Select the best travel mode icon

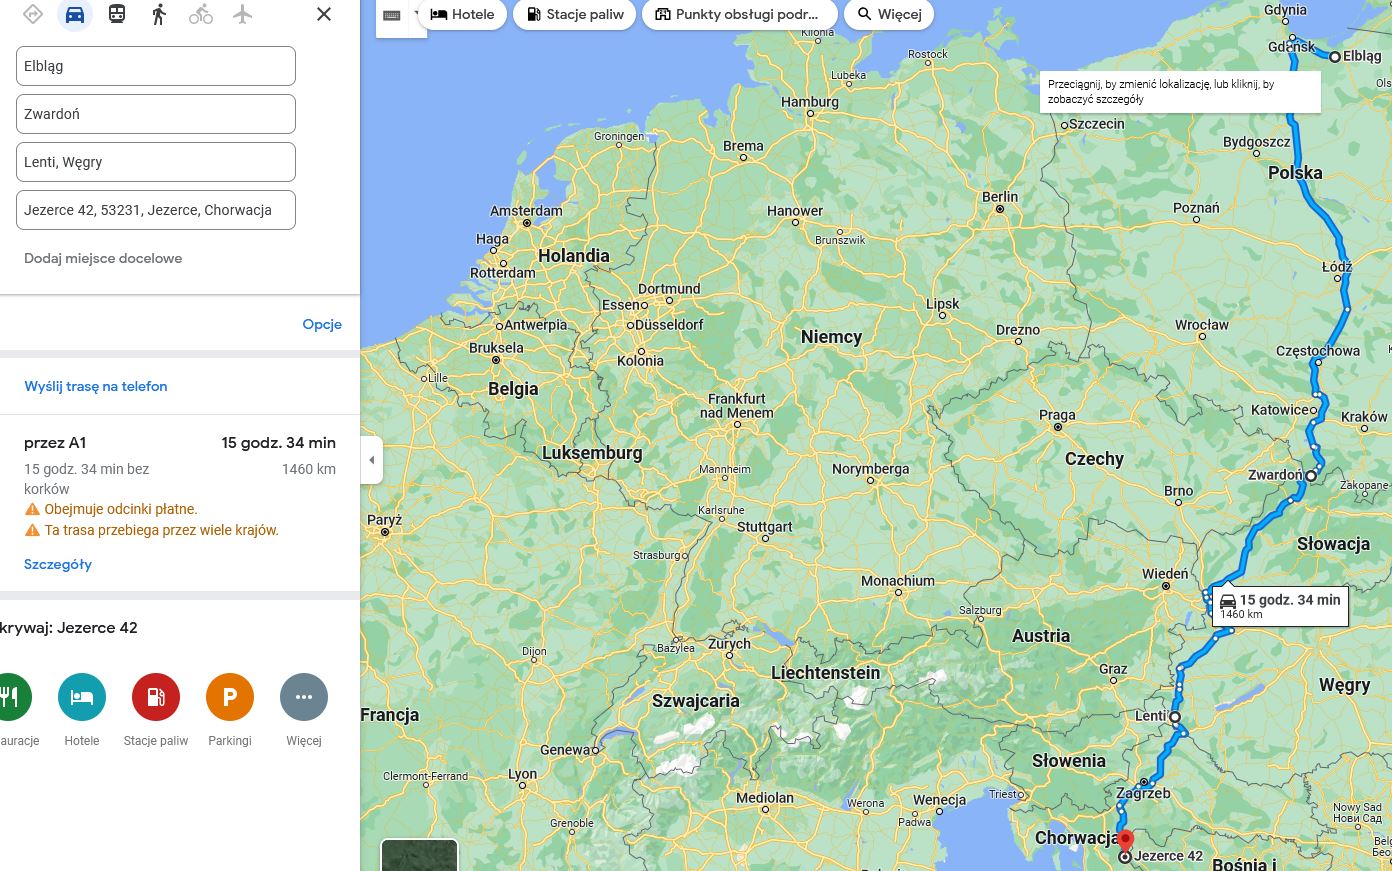click(x=33, y=15)
